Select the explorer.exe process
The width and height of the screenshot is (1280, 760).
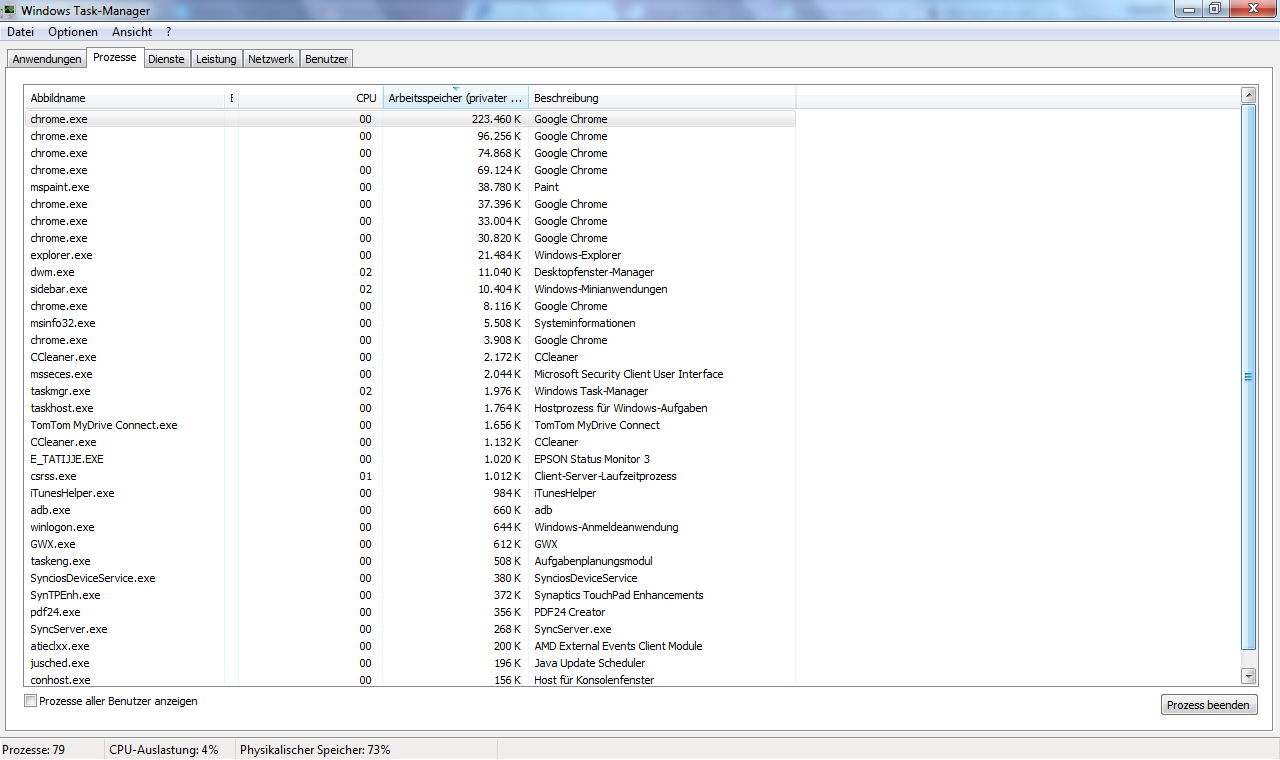[x=410, y=255]
